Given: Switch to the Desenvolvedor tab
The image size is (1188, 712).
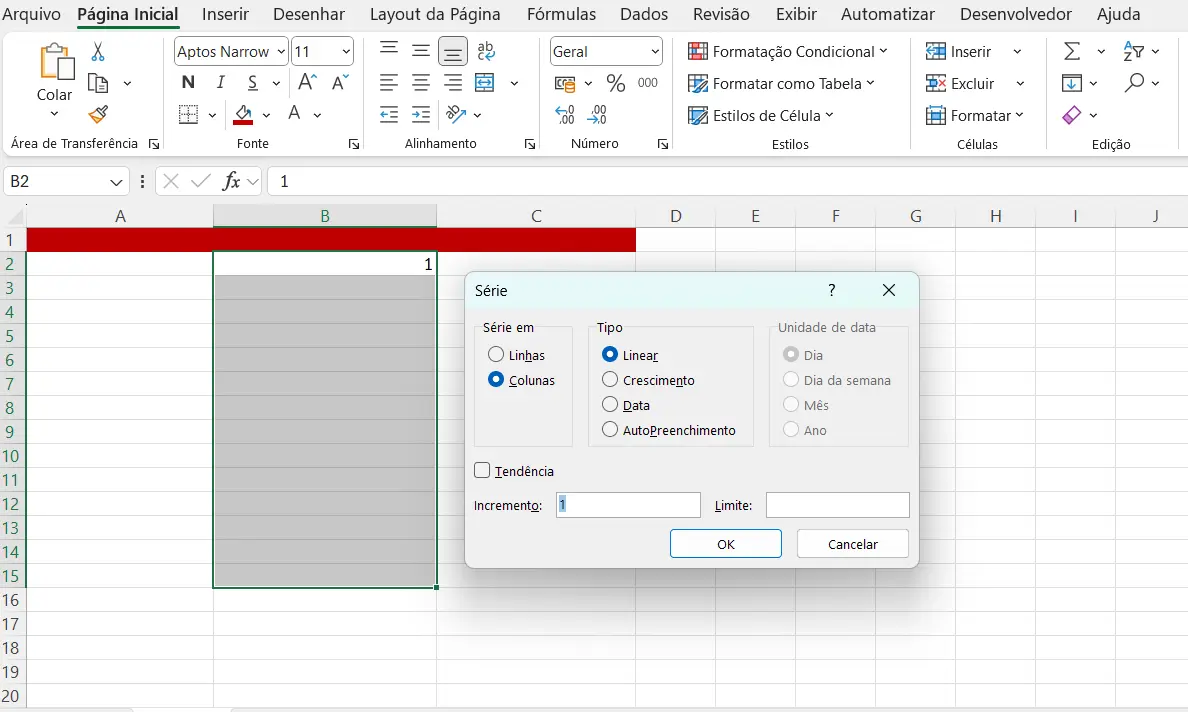Looking at the screenshot, I should (1016, 14).
